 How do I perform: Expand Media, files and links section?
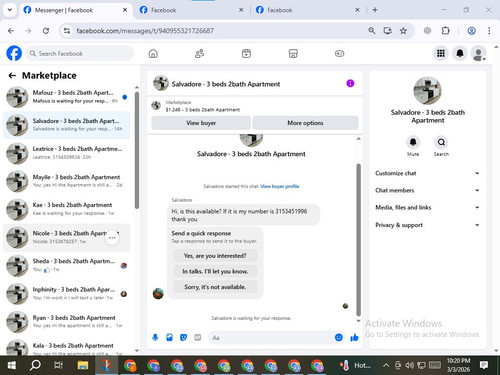(427, 207)
